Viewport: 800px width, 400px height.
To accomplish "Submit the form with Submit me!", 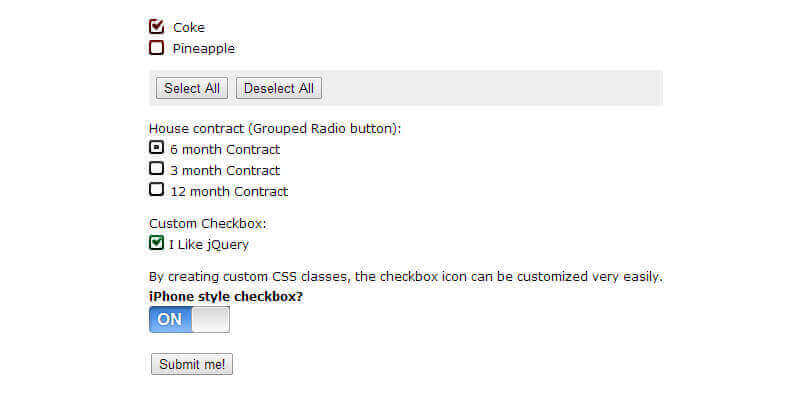I will click(192, 364).
